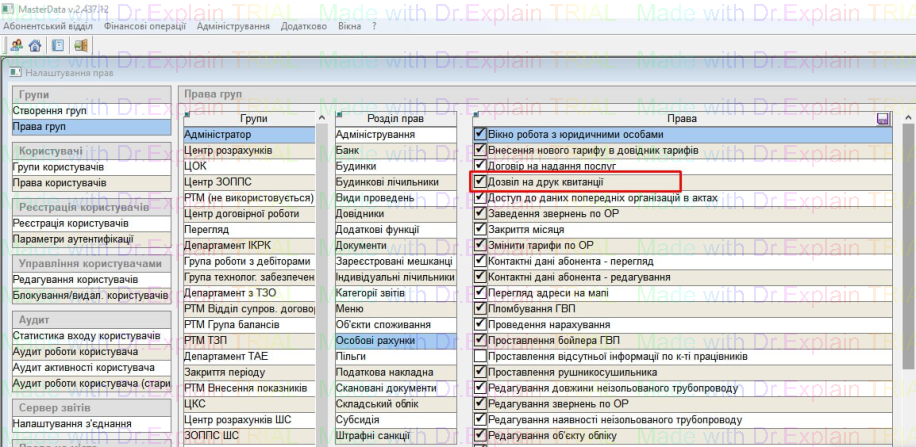
Task: Enable Проставлення відсутньої інформації по к-ті працівників
Action: (x=481, y=357)
